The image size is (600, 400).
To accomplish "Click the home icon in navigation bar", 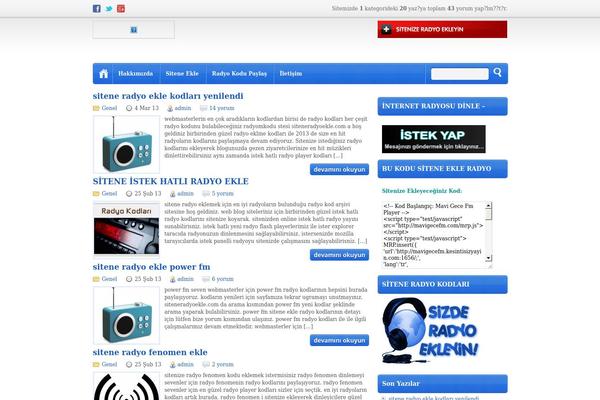I will (x=103, y=73).
